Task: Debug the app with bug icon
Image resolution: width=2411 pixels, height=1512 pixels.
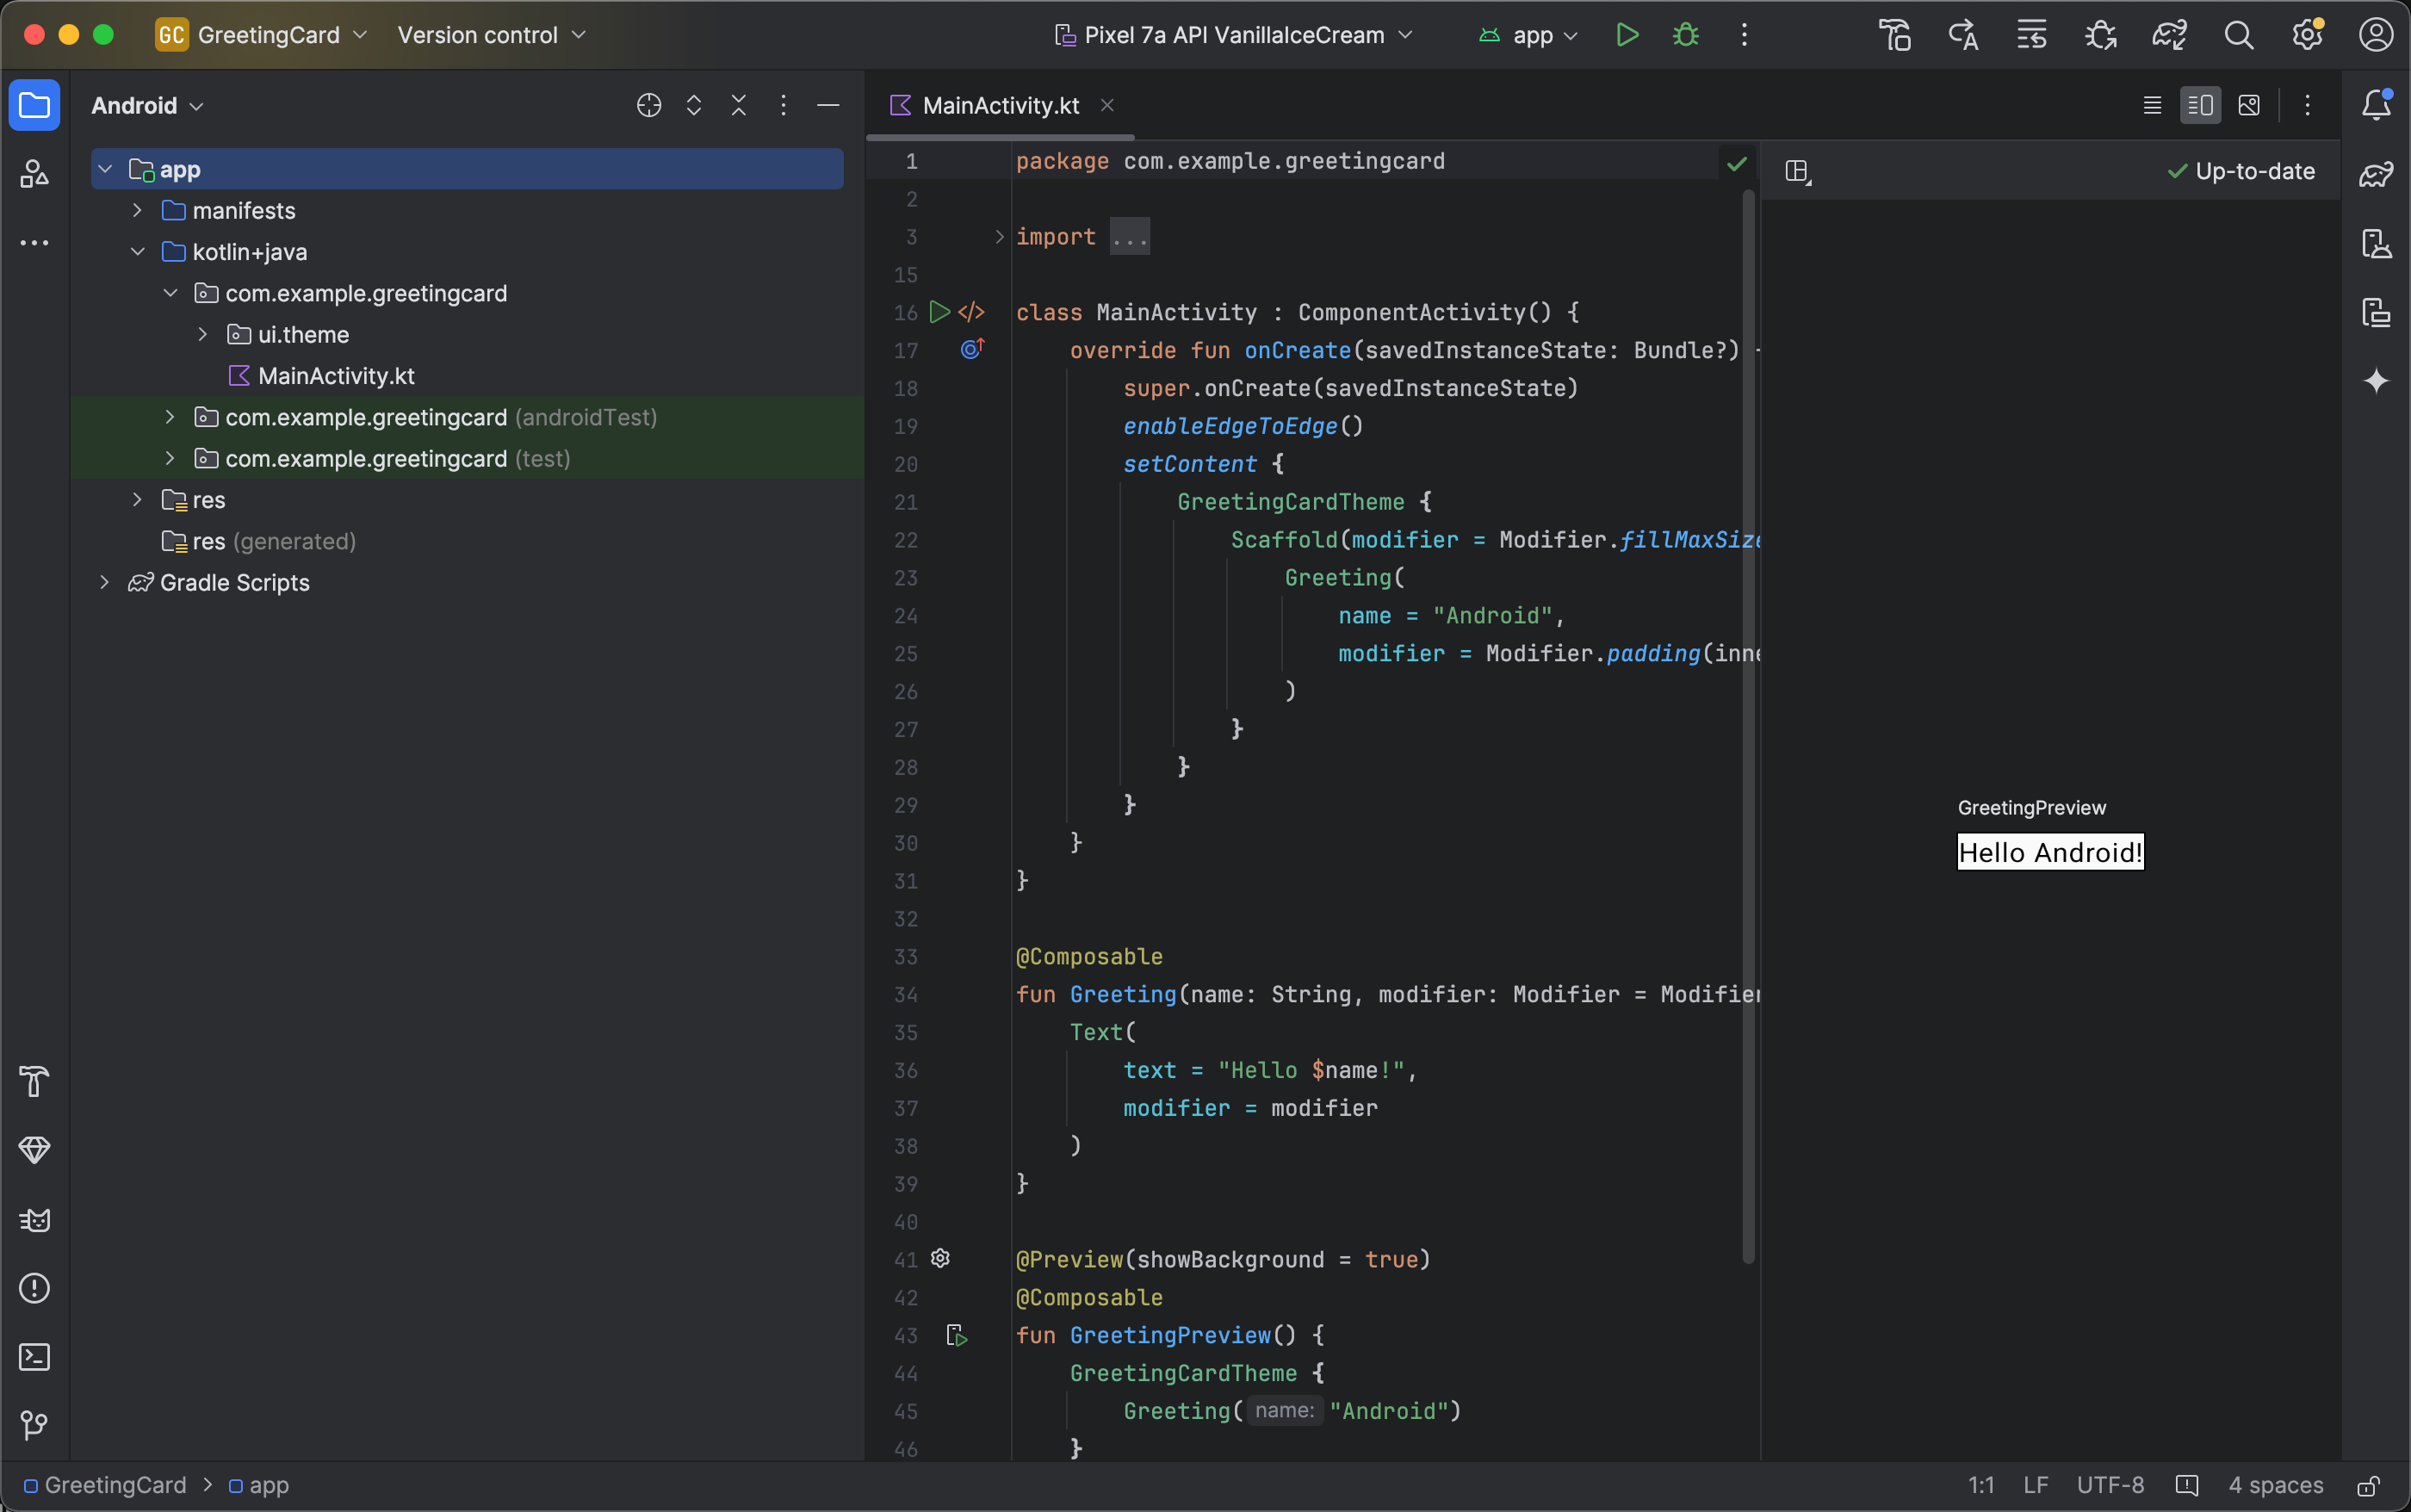Action: pyautogui.click(x=1686, y=35)
